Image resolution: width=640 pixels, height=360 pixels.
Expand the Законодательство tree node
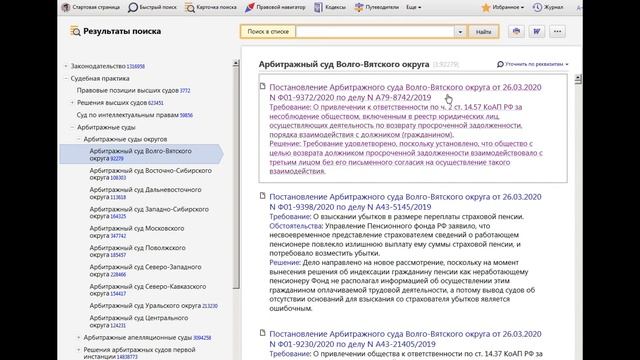66,66
